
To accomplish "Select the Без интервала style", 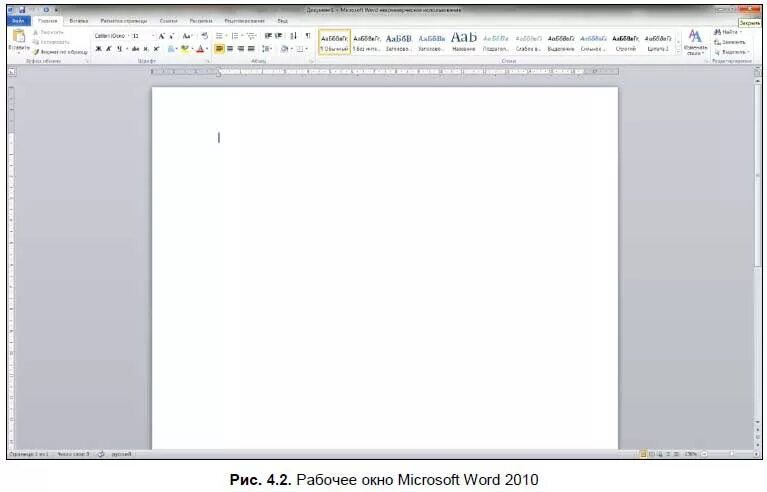I will click(367, 42).
